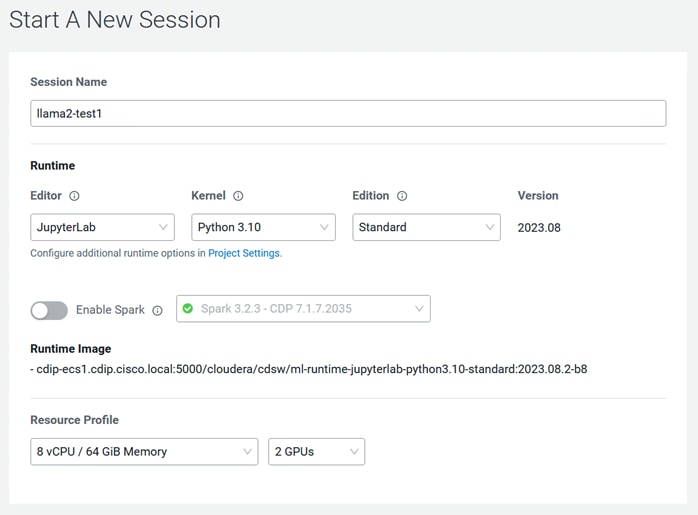The height and width of the screenshot is (515, 698).
Task: Click the Edition info icon
Action: pyautogui.click(x=402, y=196)
